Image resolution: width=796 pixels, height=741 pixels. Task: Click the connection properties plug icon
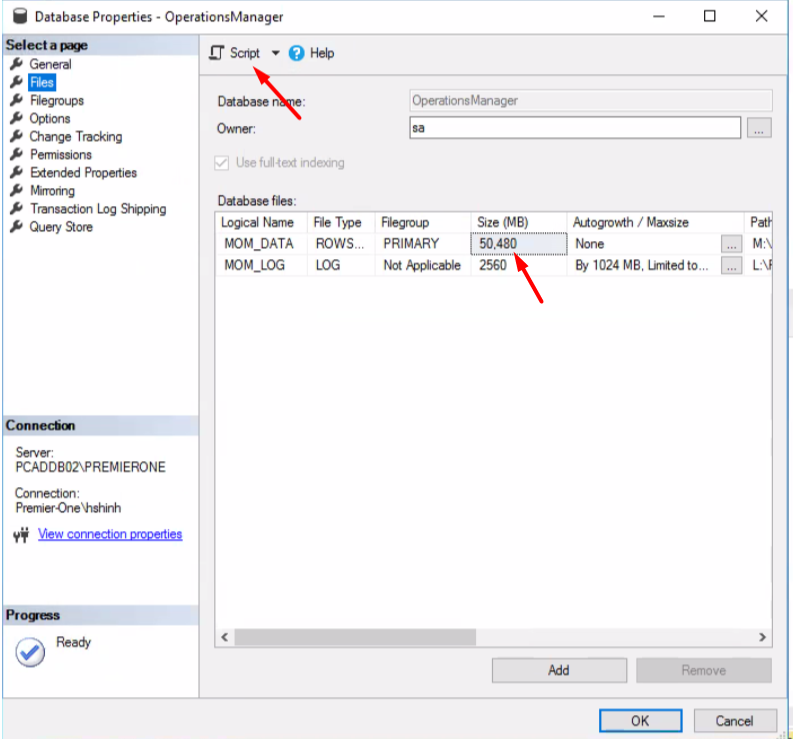pyautogui.click(x=21, y=535)
